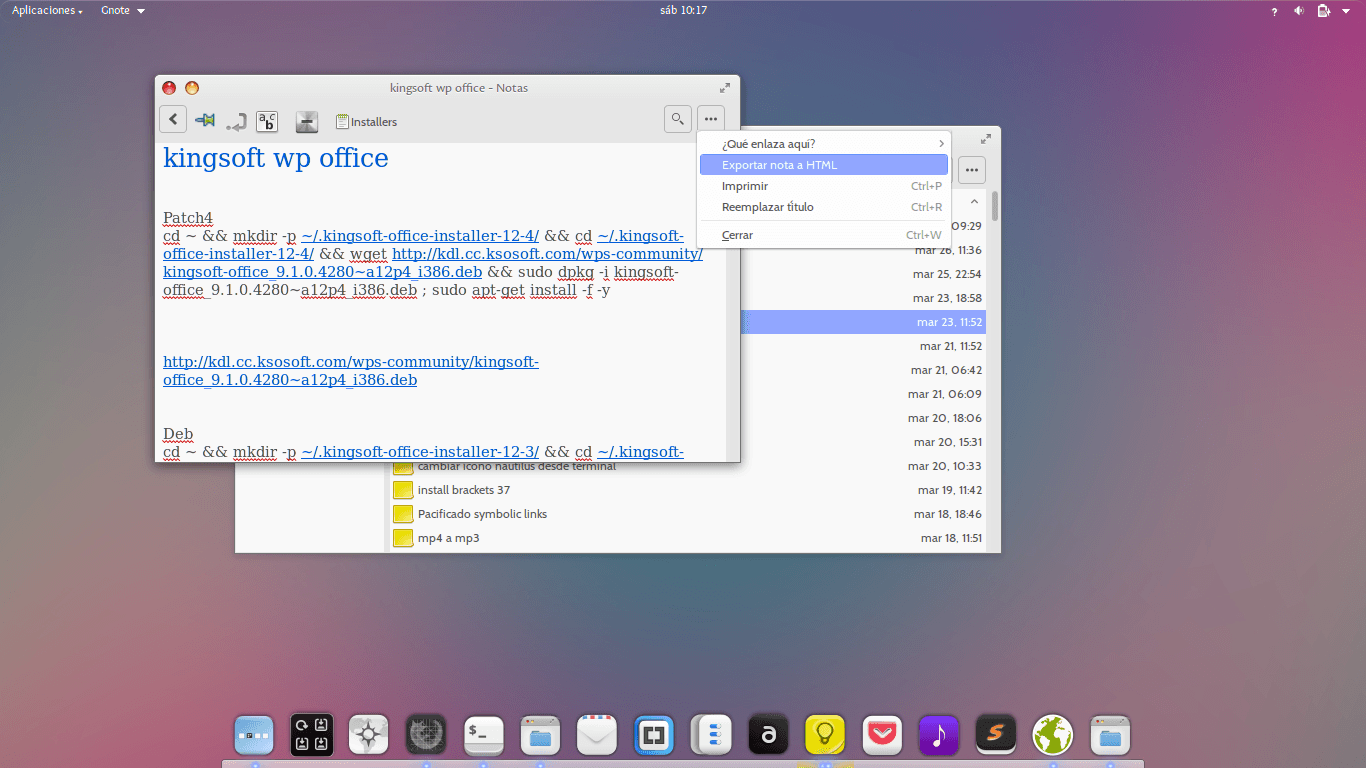Open the compass browser icon in dock
Screen dimensions: 1366x768
click(368, 735)
